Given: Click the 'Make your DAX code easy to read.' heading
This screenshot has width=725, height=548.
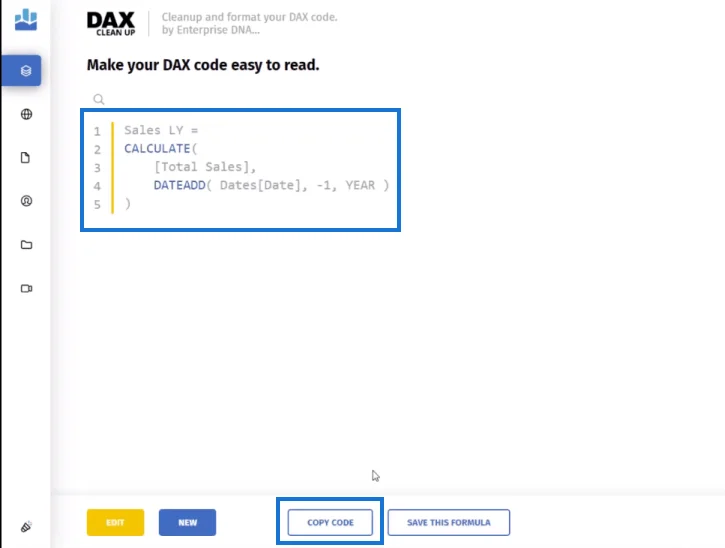Looking at the screenshot, I should 203,65.
